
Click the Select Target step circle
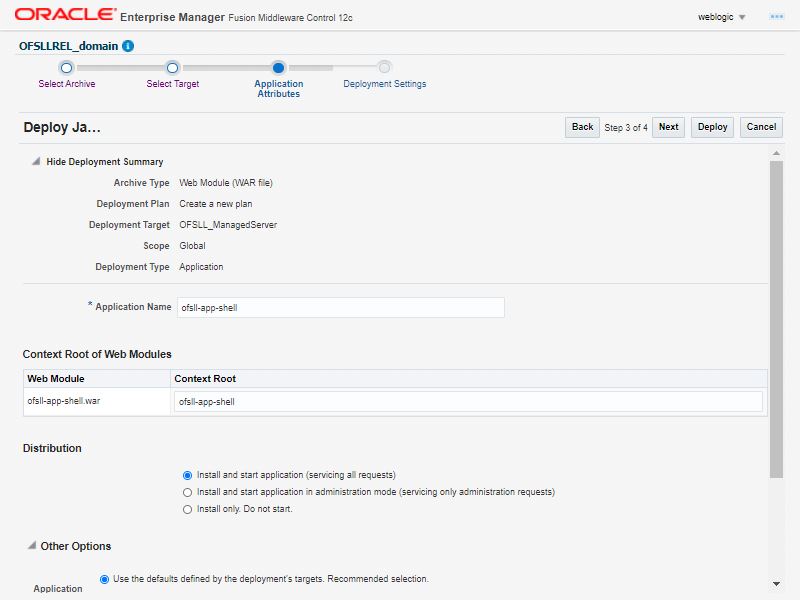click(x=172, y=67)
